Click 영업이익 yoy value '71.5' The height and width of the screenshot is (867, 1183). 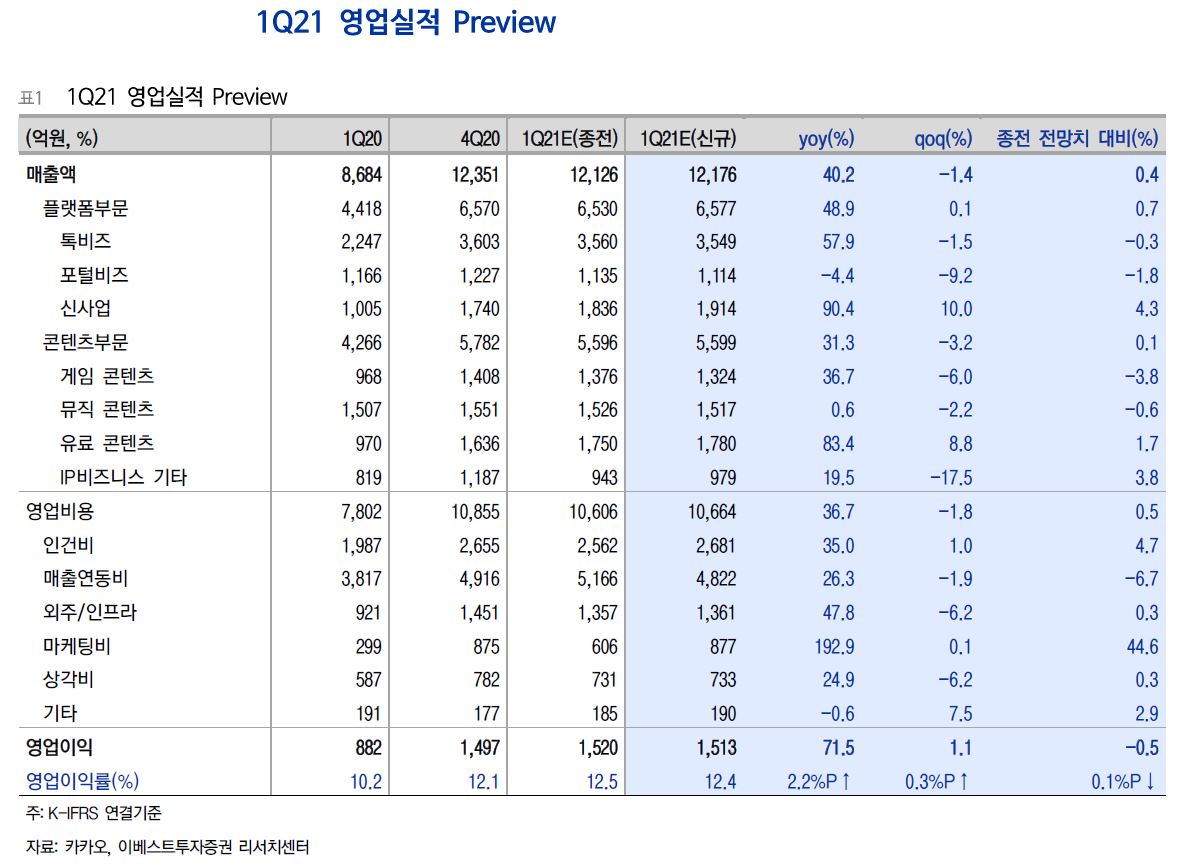tap(838, 748)
